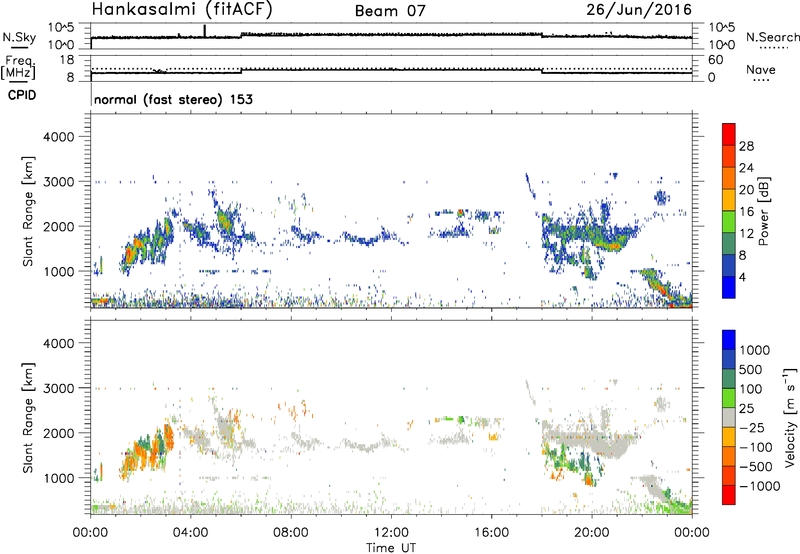800x554 pixels.
Task: Click the 20:00 time tick label
Action: coord(592,533)
